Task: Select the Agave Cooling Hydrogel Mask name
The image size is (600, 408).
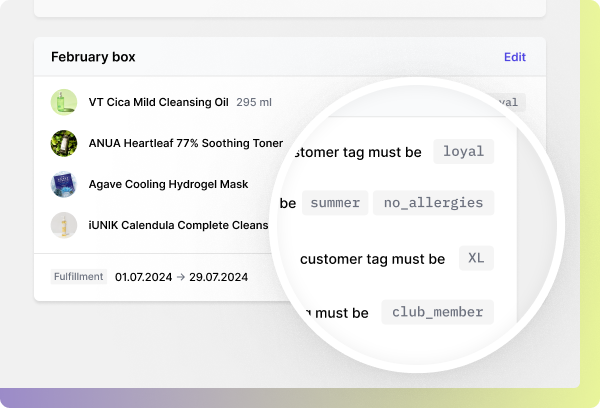Action: click(x=168, y=184)
